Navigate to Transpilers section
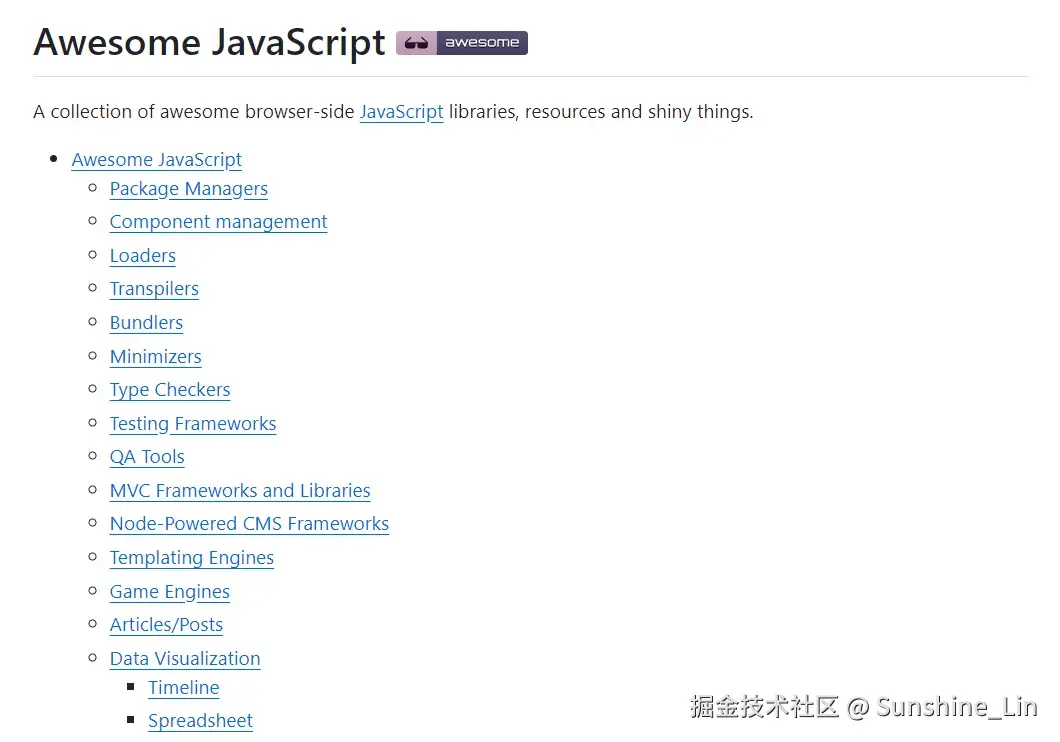1060x742 pixels. [154, 289]
